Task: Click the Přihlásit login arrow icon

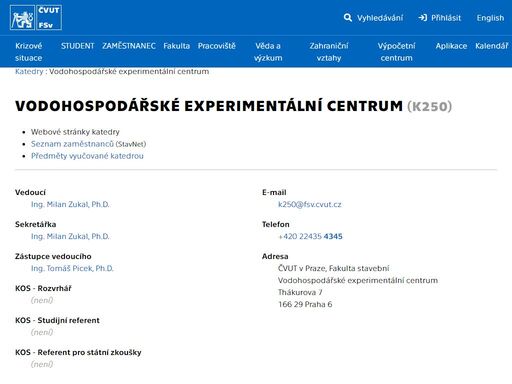Action: pos(423,17)
